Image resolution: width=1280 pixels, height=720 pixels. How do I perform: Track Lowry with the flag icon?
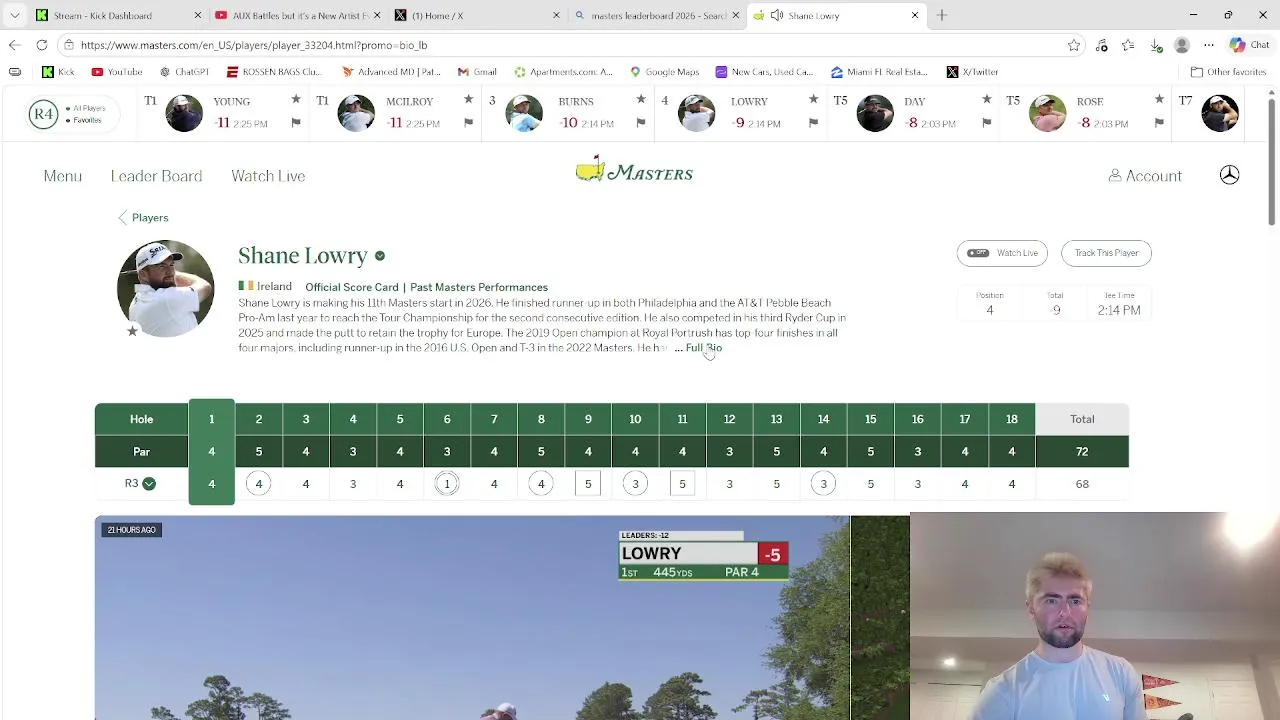point(813,123)
